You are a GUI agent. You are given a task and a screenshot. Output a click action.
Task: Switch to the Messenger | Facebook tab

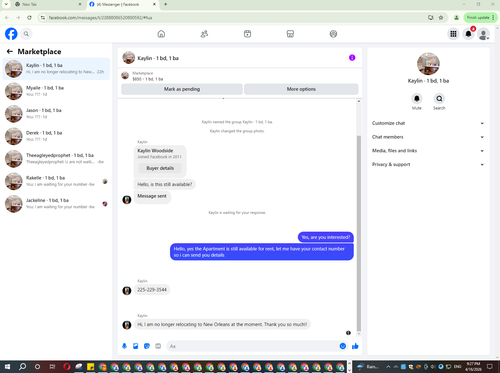[122, 4]
